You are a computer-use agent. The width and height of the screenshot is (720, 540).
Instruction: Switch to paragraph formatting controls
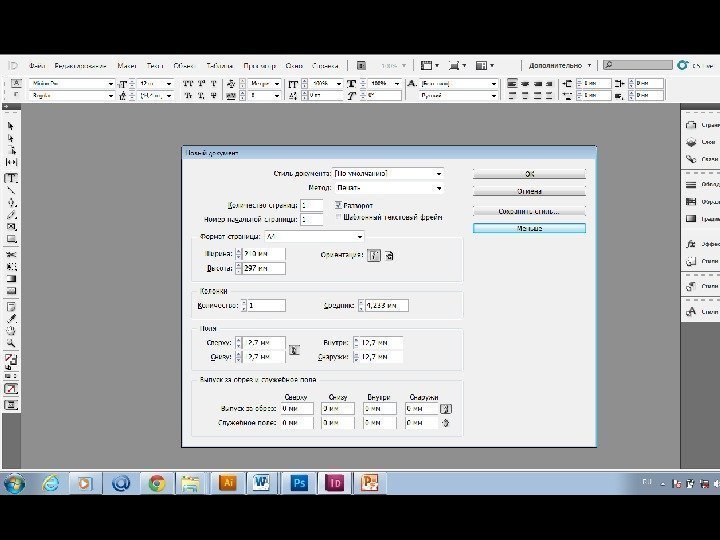16,95
